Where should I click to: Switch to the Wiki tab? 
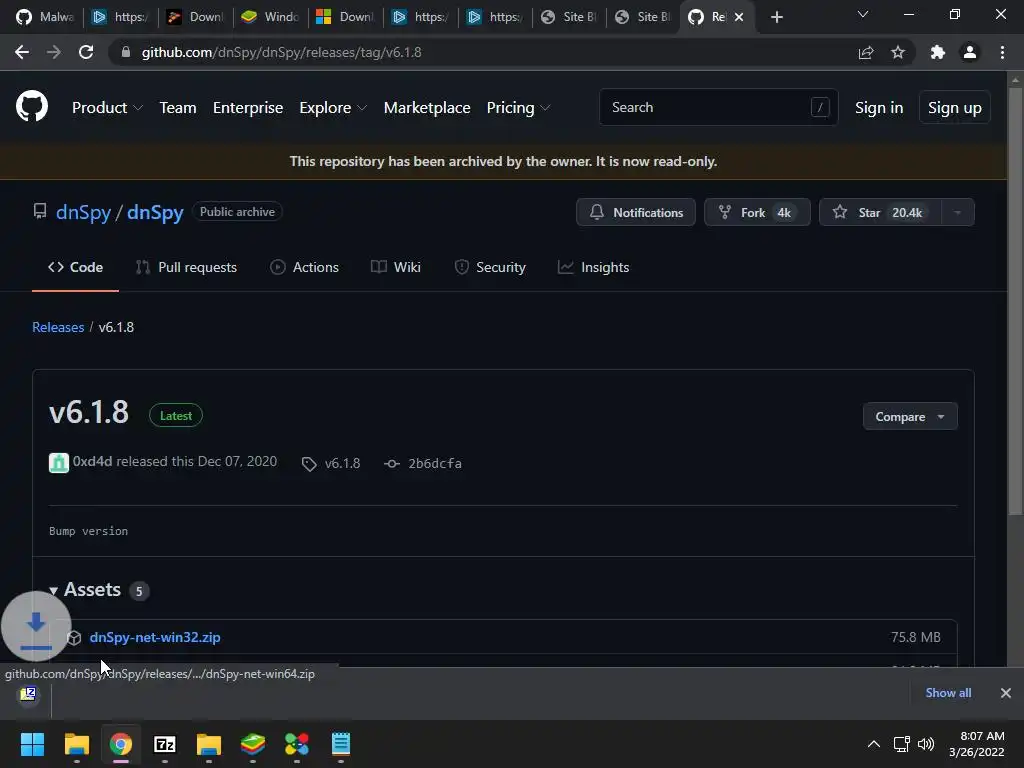(396, 267)
